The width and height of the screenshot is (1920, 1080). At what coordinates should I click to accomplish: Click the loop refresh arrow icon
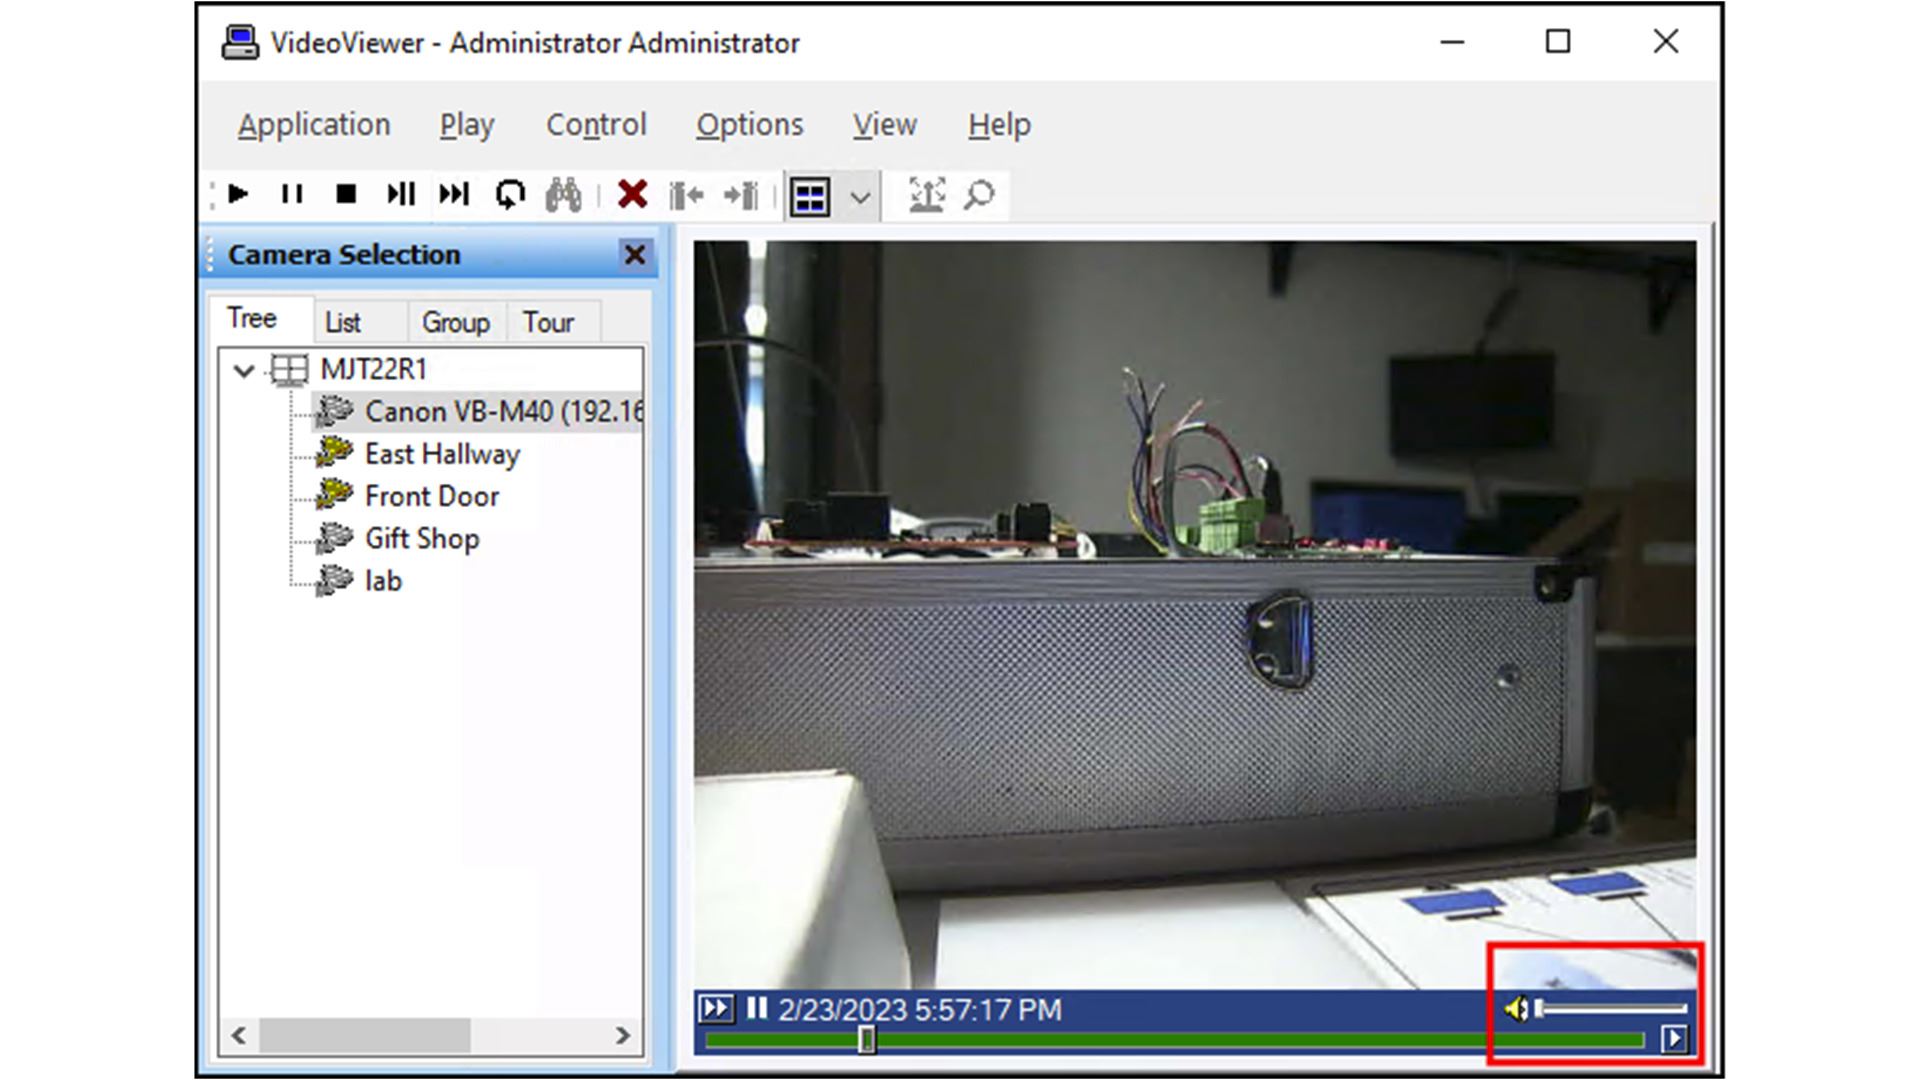point(510,194)
